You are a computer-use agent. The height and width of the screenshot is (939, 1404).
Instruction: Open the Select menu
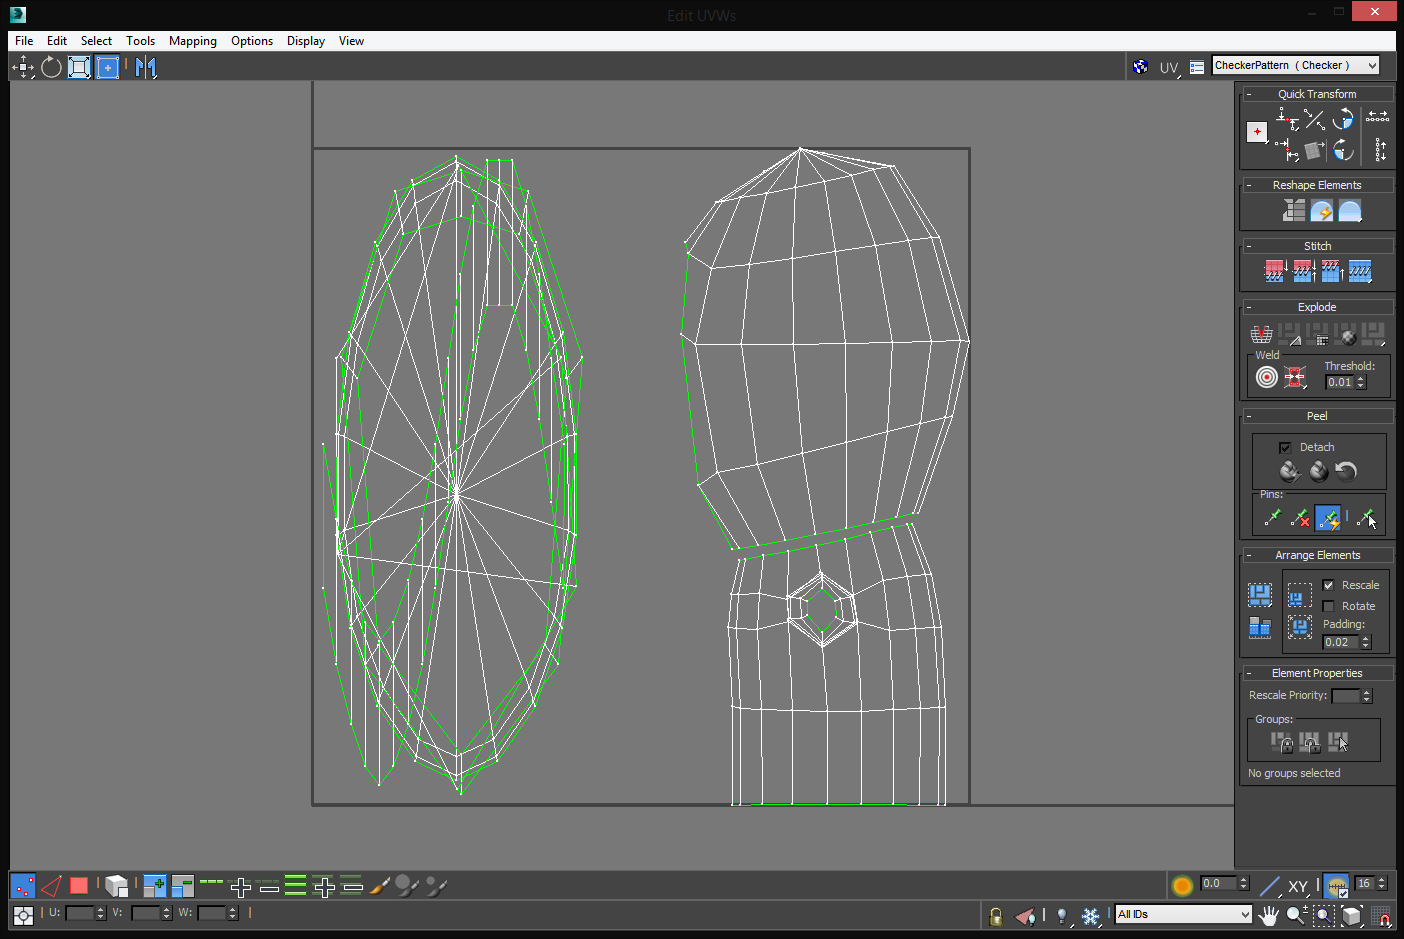[x=96, y=41]
